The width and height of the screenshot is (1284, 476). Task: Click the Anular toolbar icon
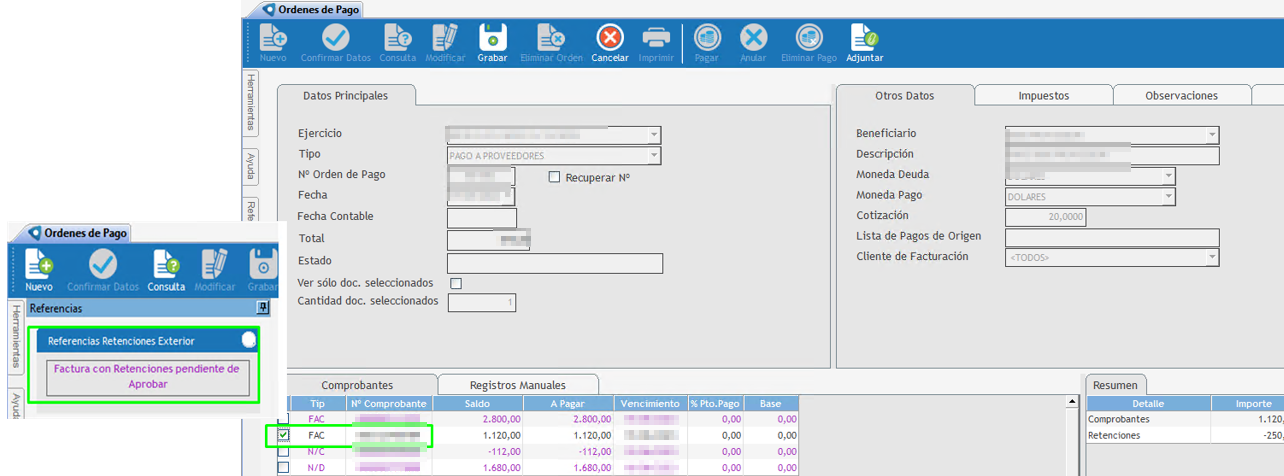pyautogui.click(x=753, y=38)
